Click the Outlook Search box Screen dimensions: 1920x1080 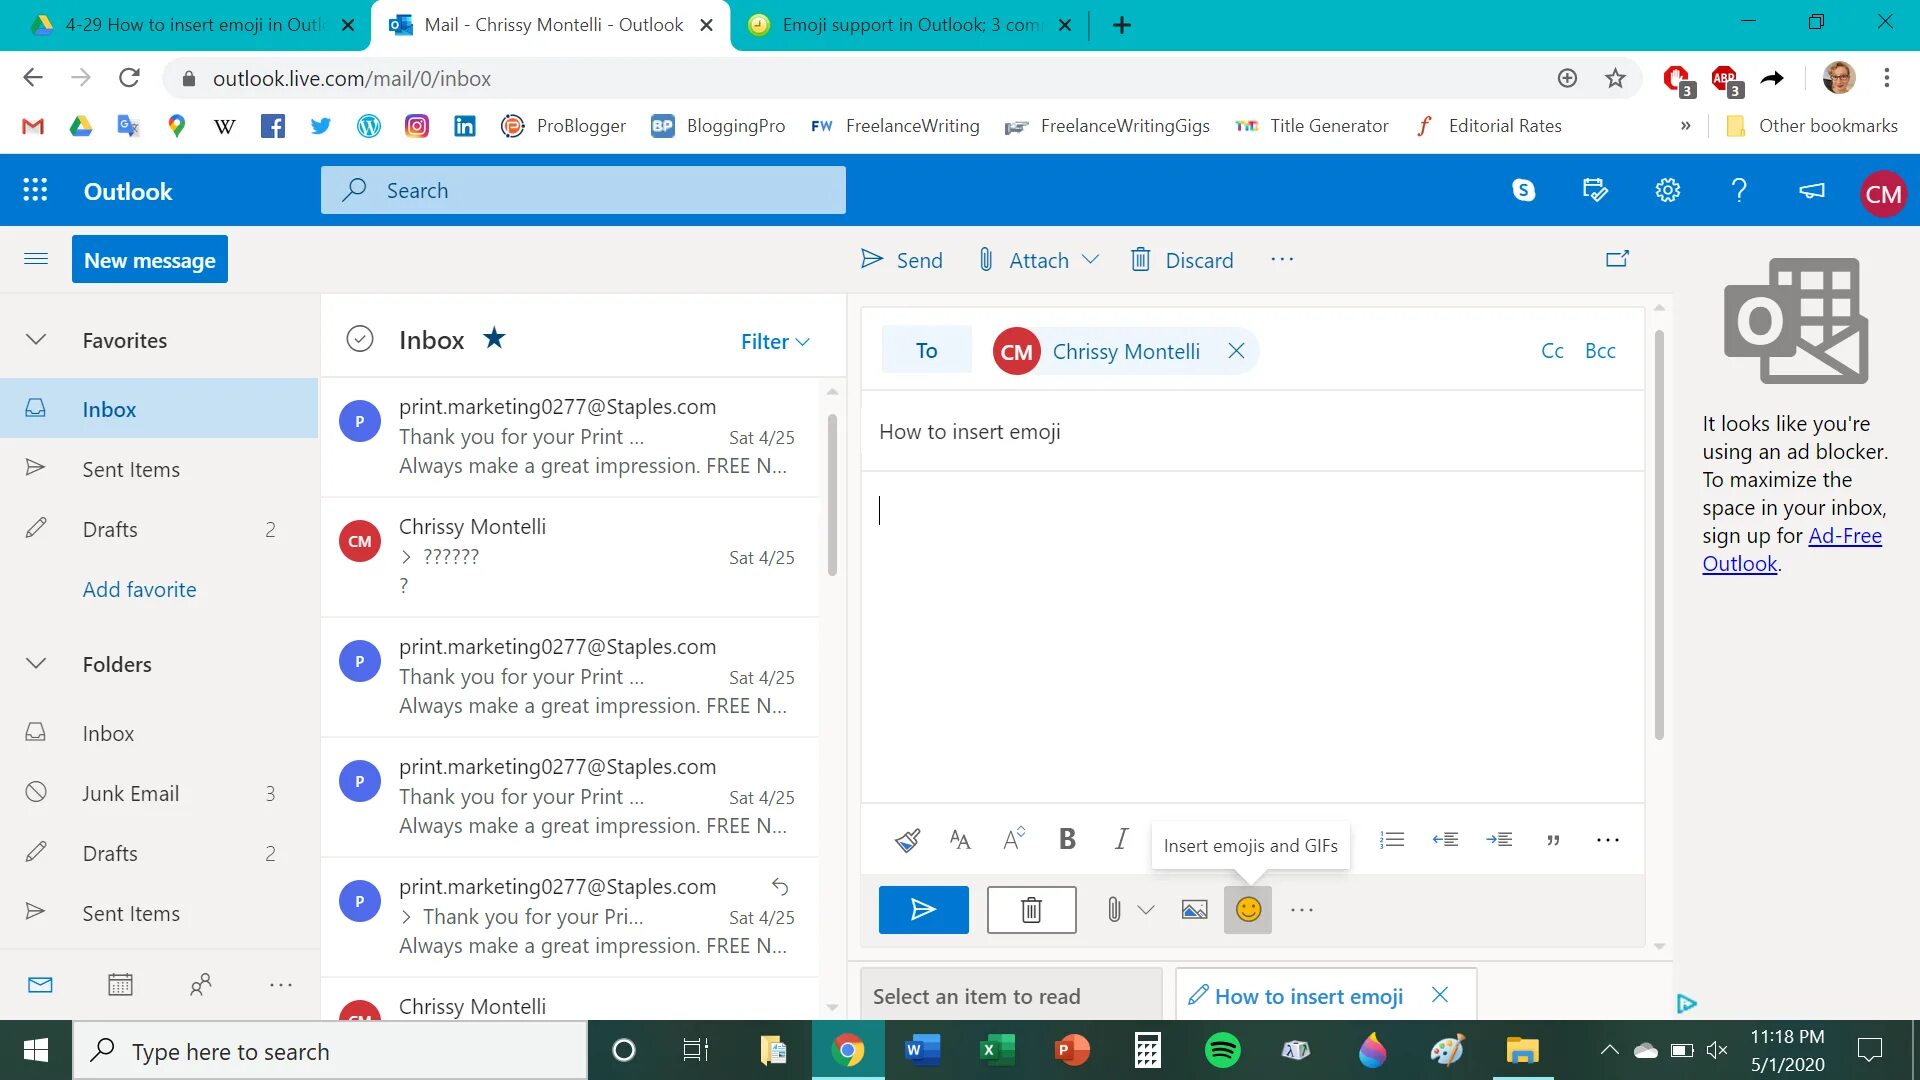point(583,190)
